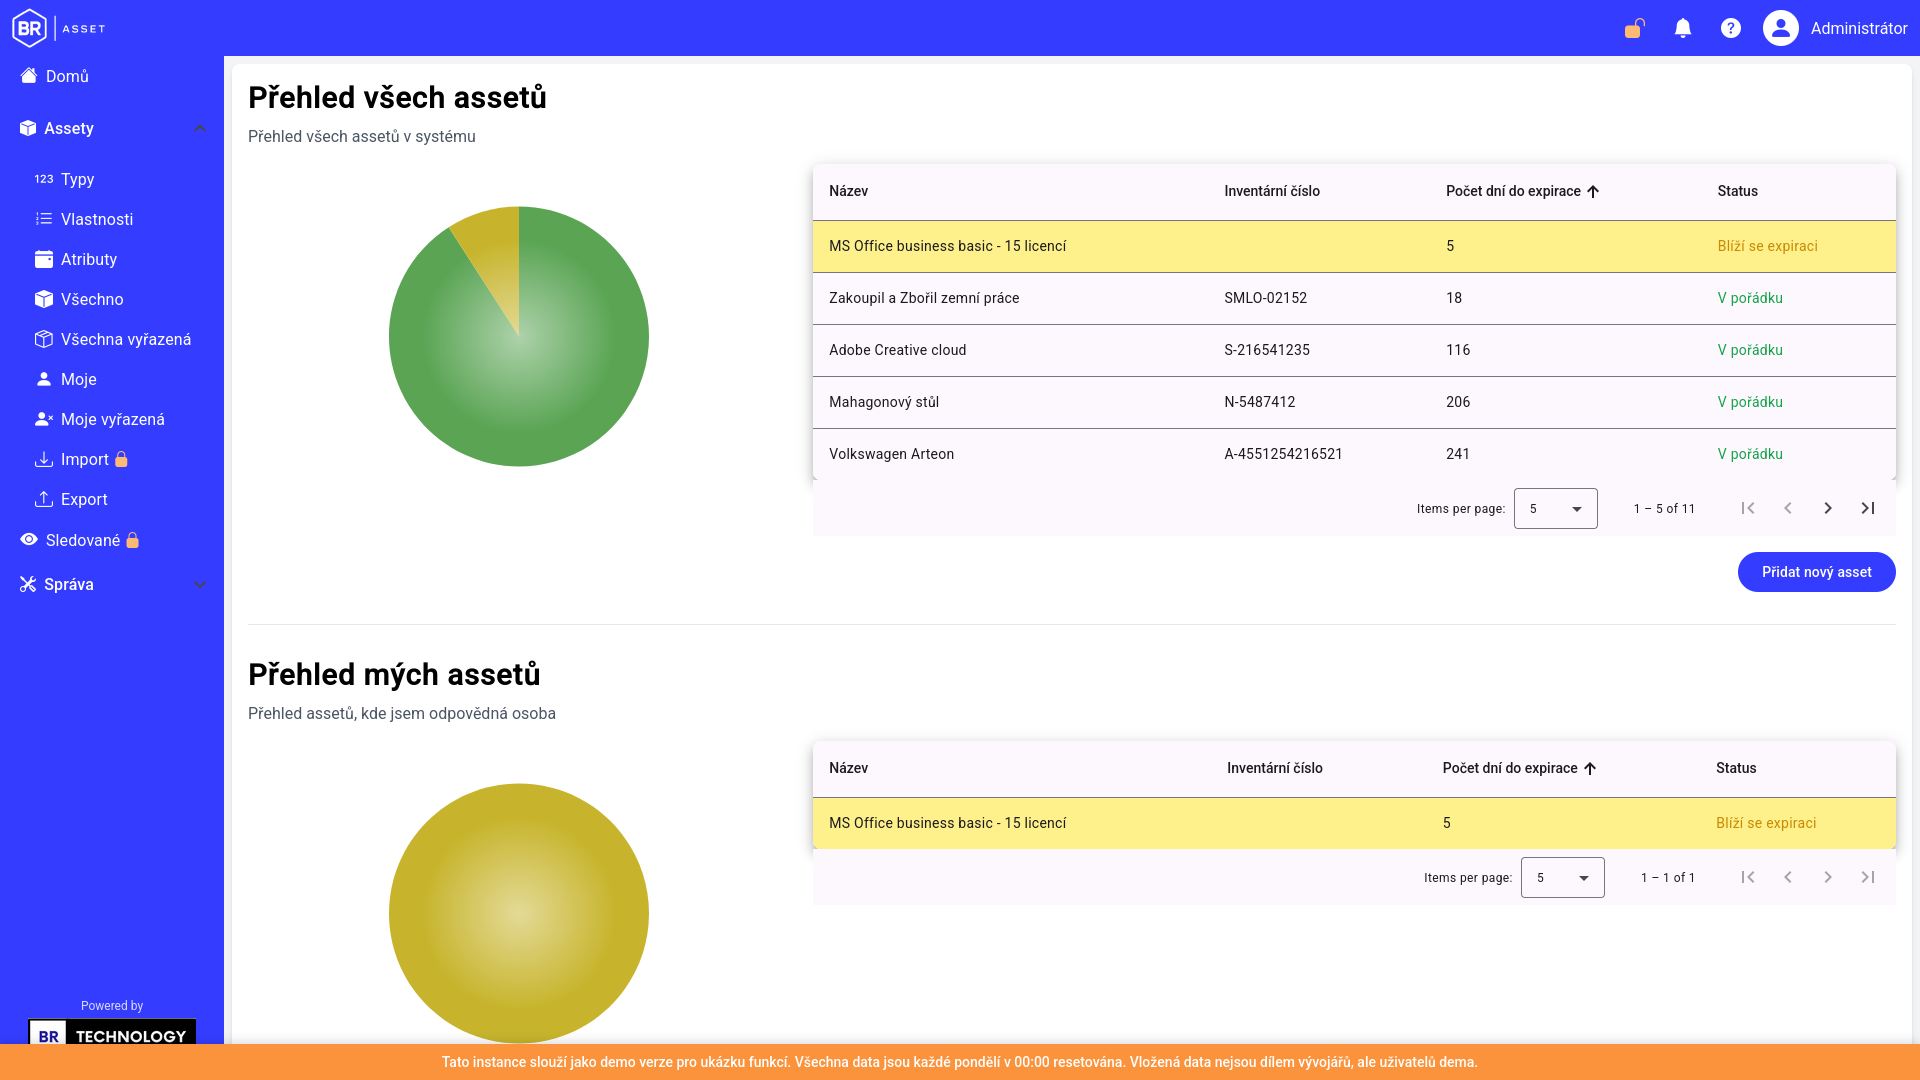Toggle sort arrow in my assets table header

pyautogui.click(x=1590, y=768)
